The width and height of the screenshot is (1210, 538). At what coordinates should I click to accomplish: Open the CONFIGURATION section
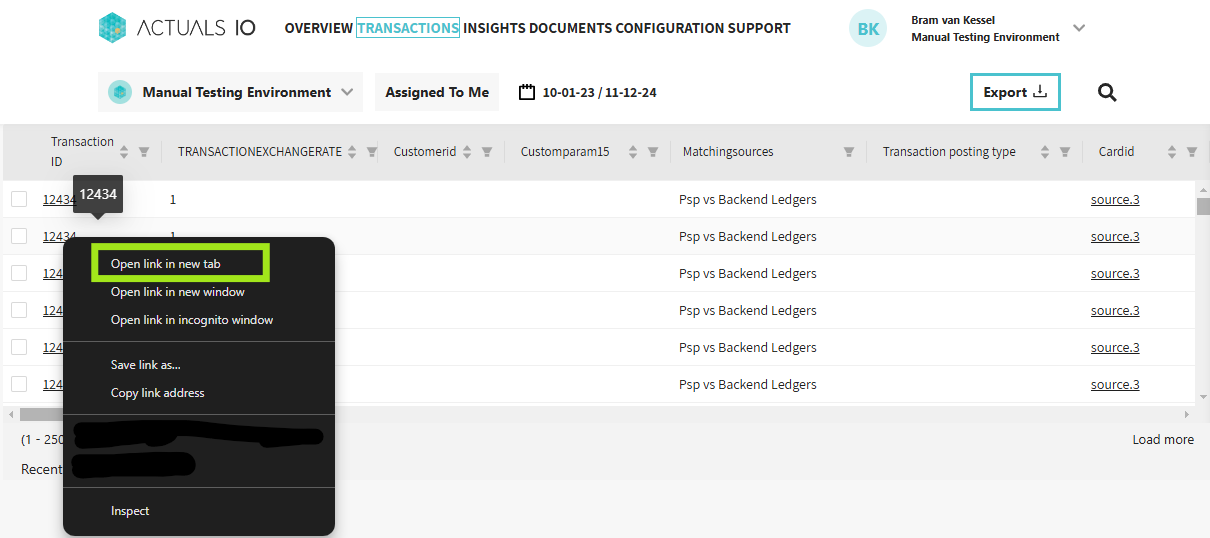669,28
